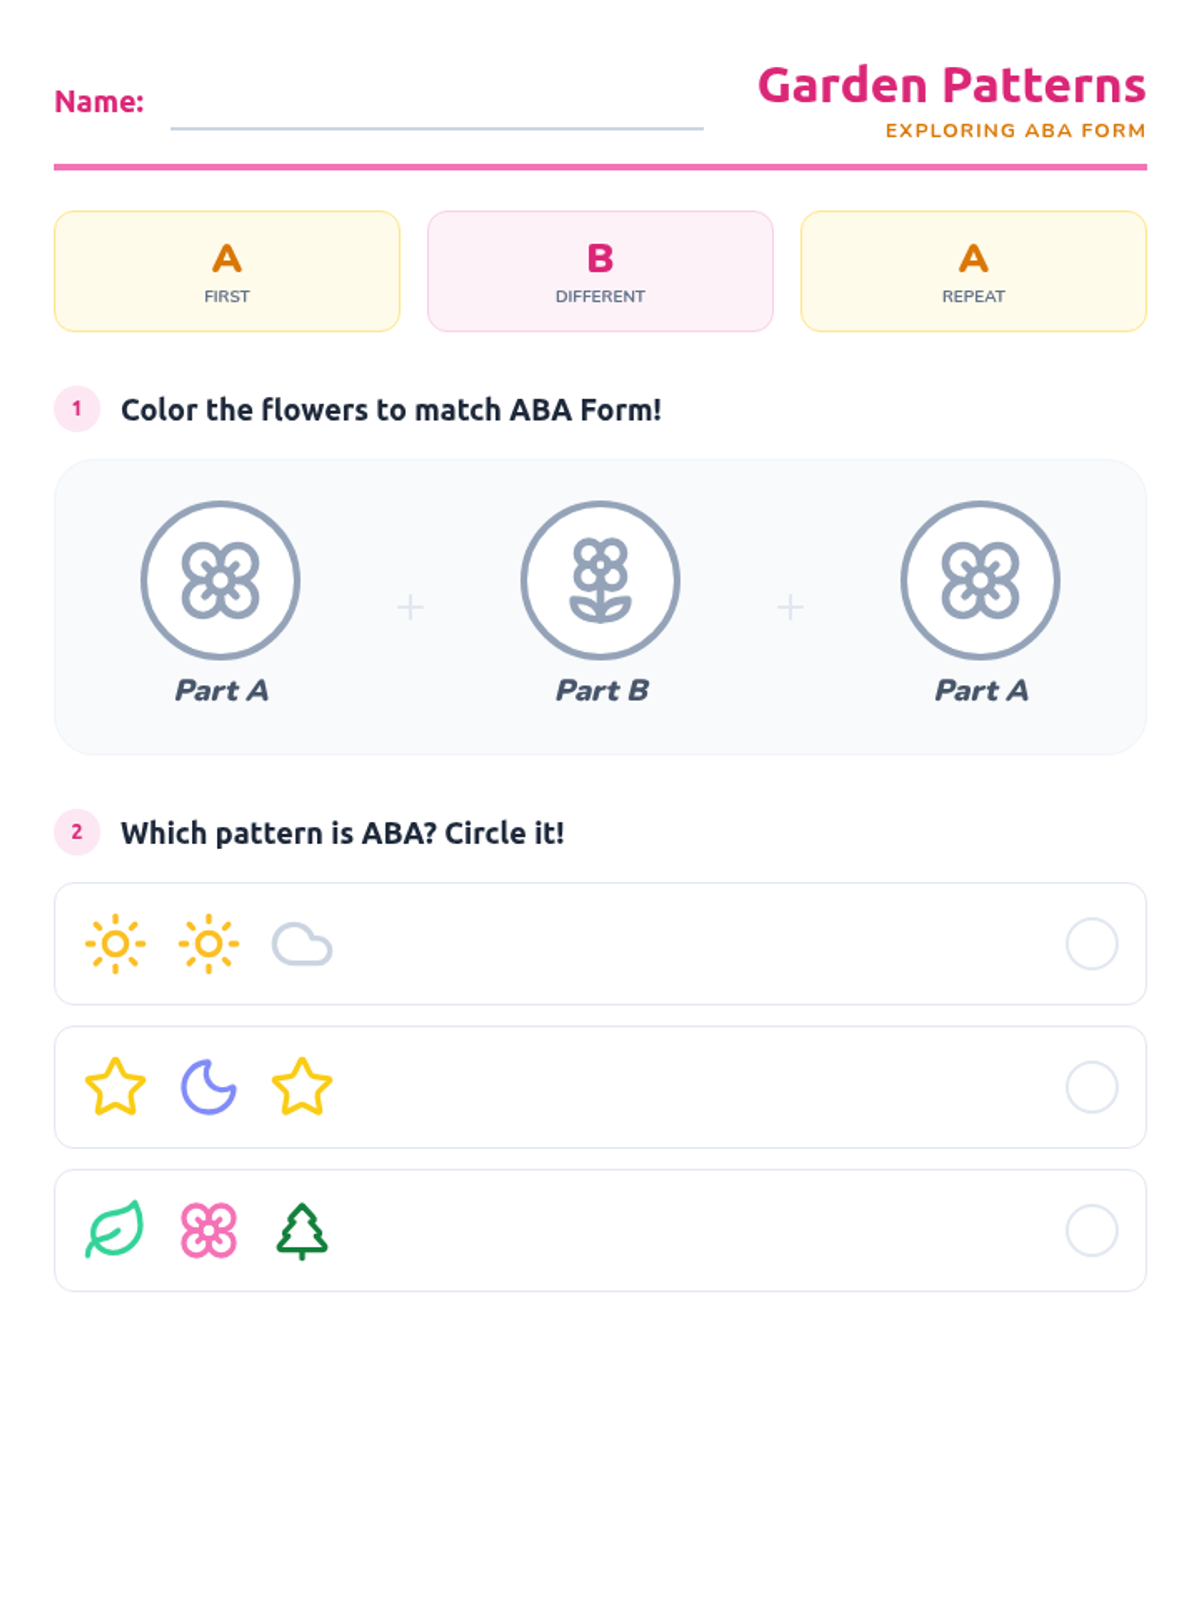Click the first yellow star icon
Image resolution: width=1200 pixels, height=1600 pixels.
pyautogui.click(x=115, y=1087)
